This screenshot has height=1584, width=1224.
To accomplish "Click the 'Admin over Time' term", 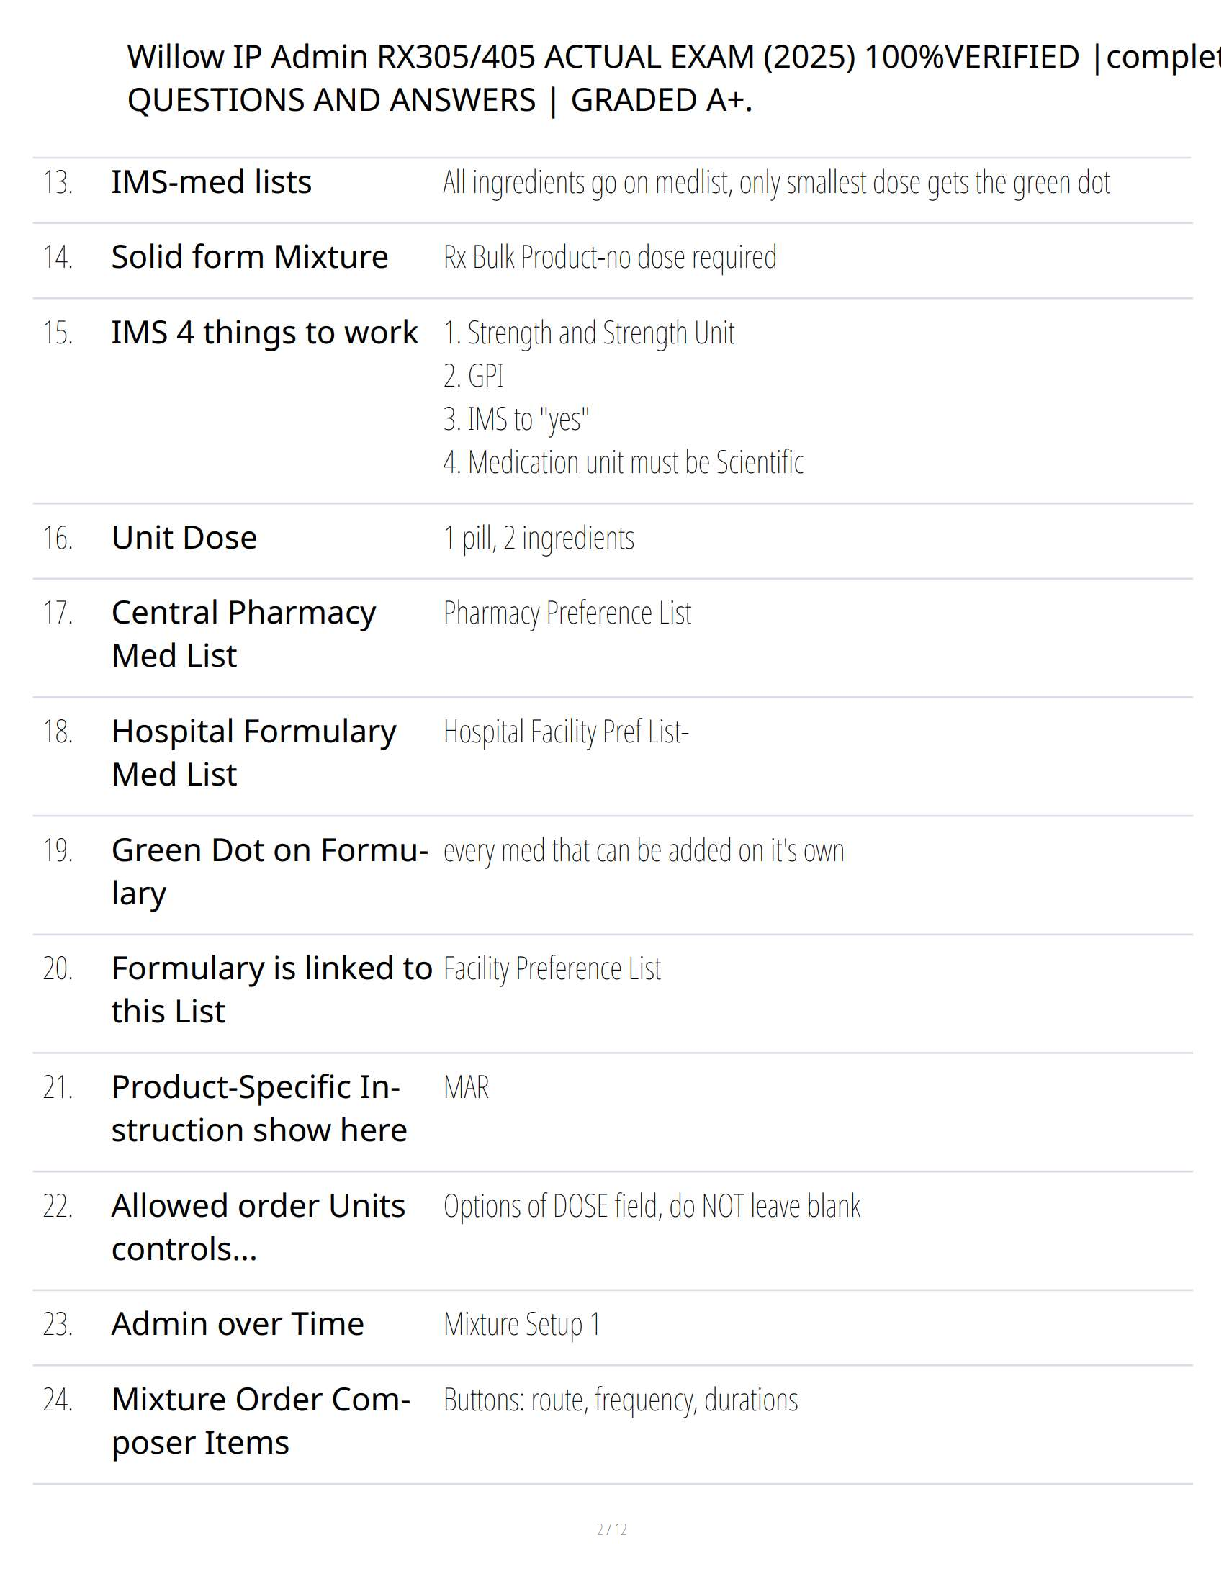I will pyautogui.click(x=237, y=1324).
